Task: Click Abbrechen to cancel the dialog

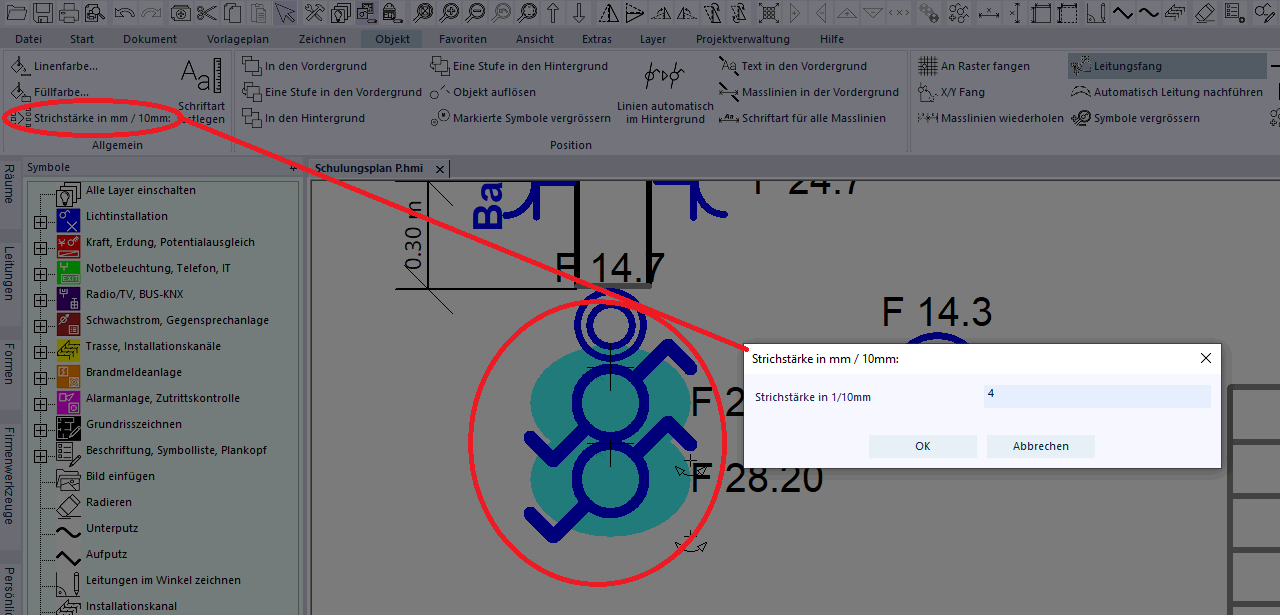Action: (1040, 446)
